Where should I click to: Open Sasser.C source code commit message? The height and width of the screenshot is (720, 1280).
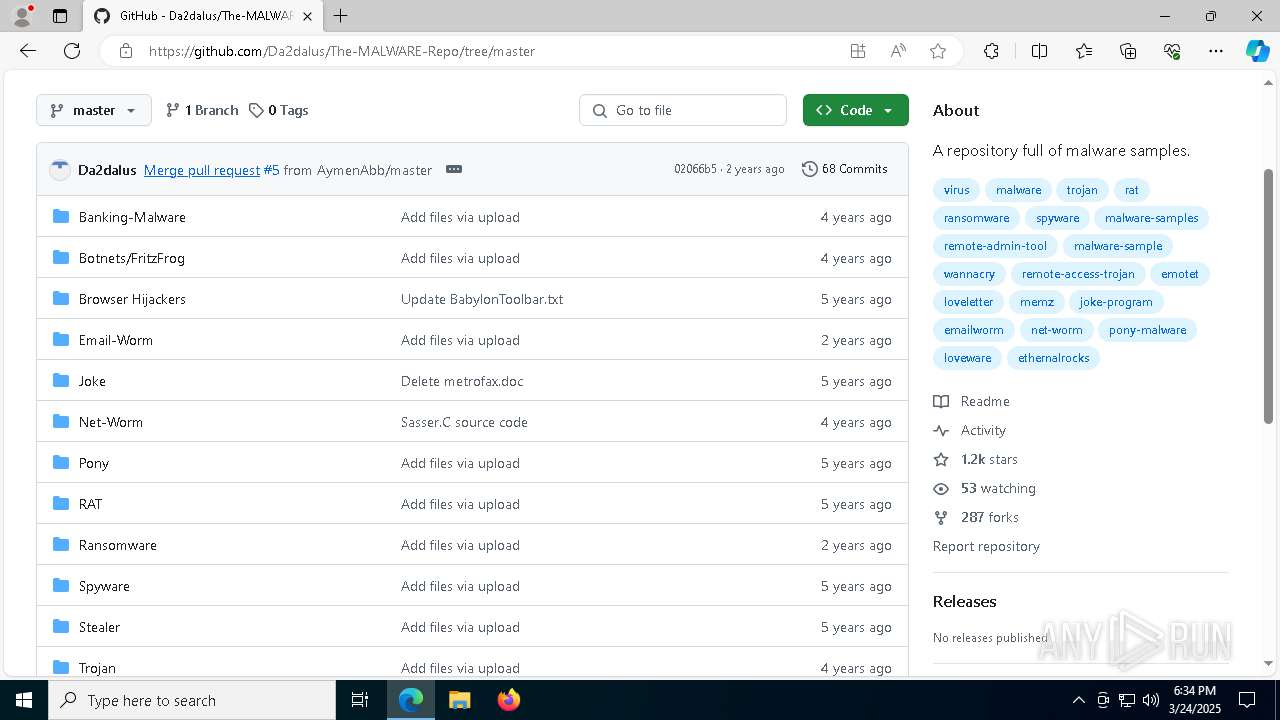464,422
